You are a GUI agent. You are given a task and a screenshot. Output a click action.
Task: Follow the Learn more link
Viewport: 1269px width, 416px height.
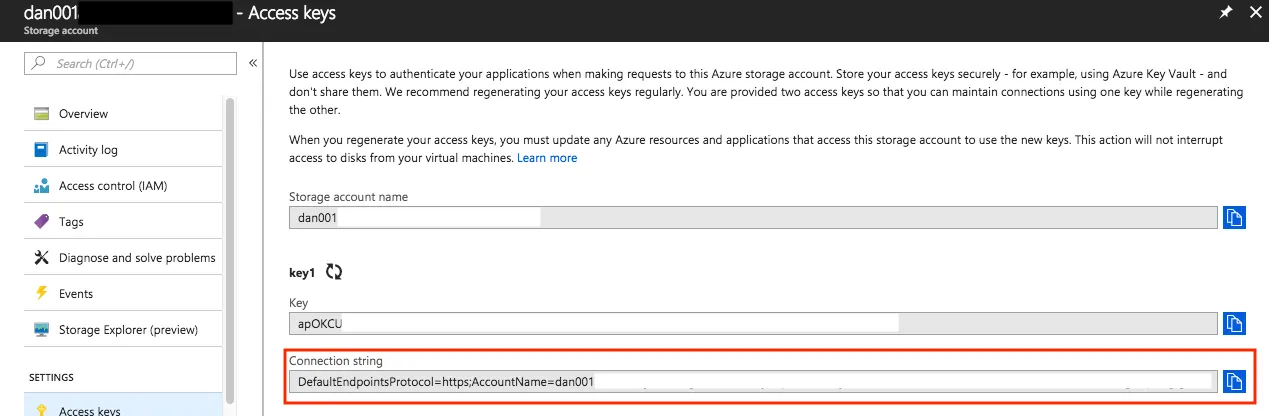click(547, 158)
